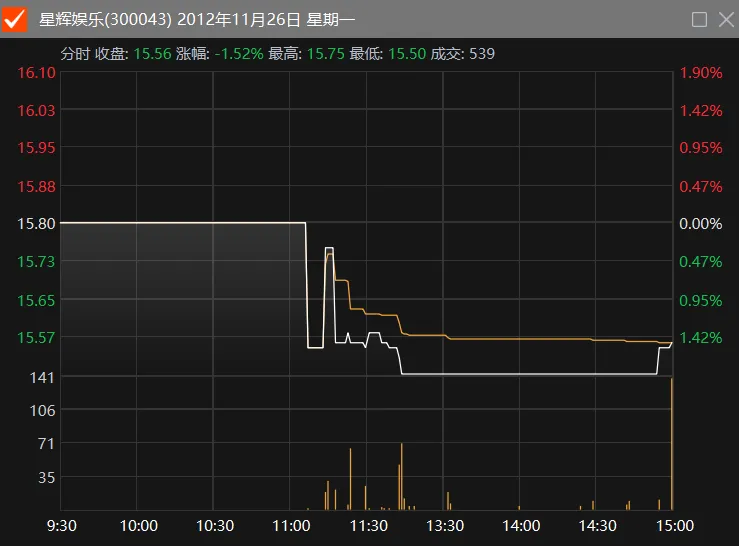Select the 13:30 time axis marker

[445, 526]
